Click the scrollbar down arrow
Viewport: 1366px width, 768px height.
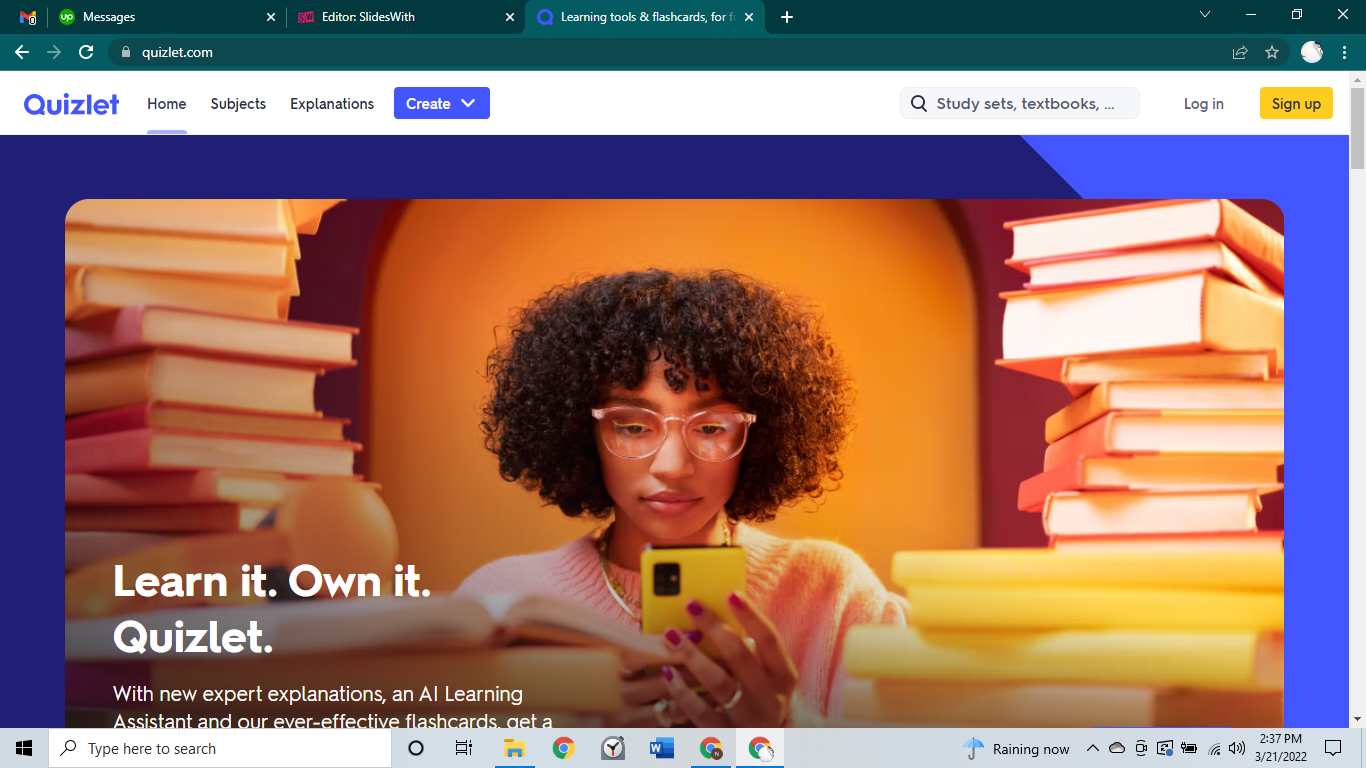(x=1357, y=719)
